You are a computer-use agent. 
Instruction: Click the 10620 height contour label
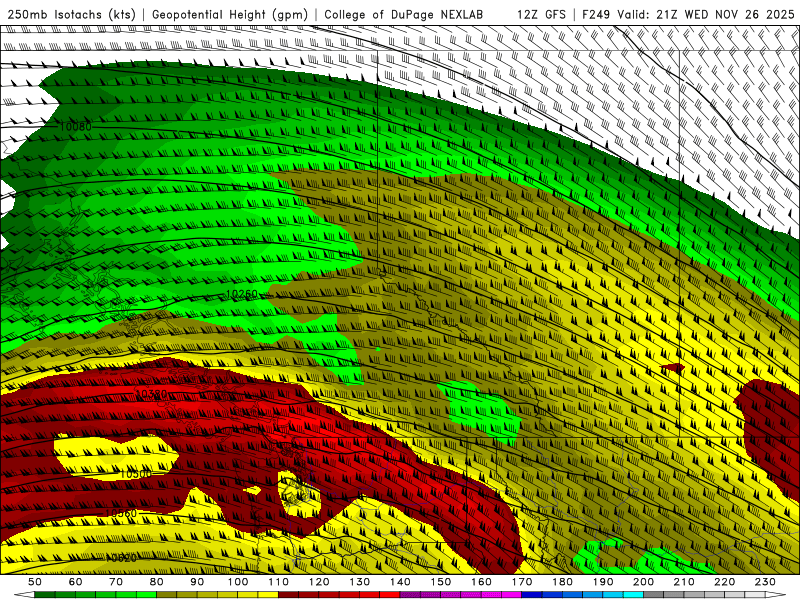pyautogui.click(x=121, y=558)
